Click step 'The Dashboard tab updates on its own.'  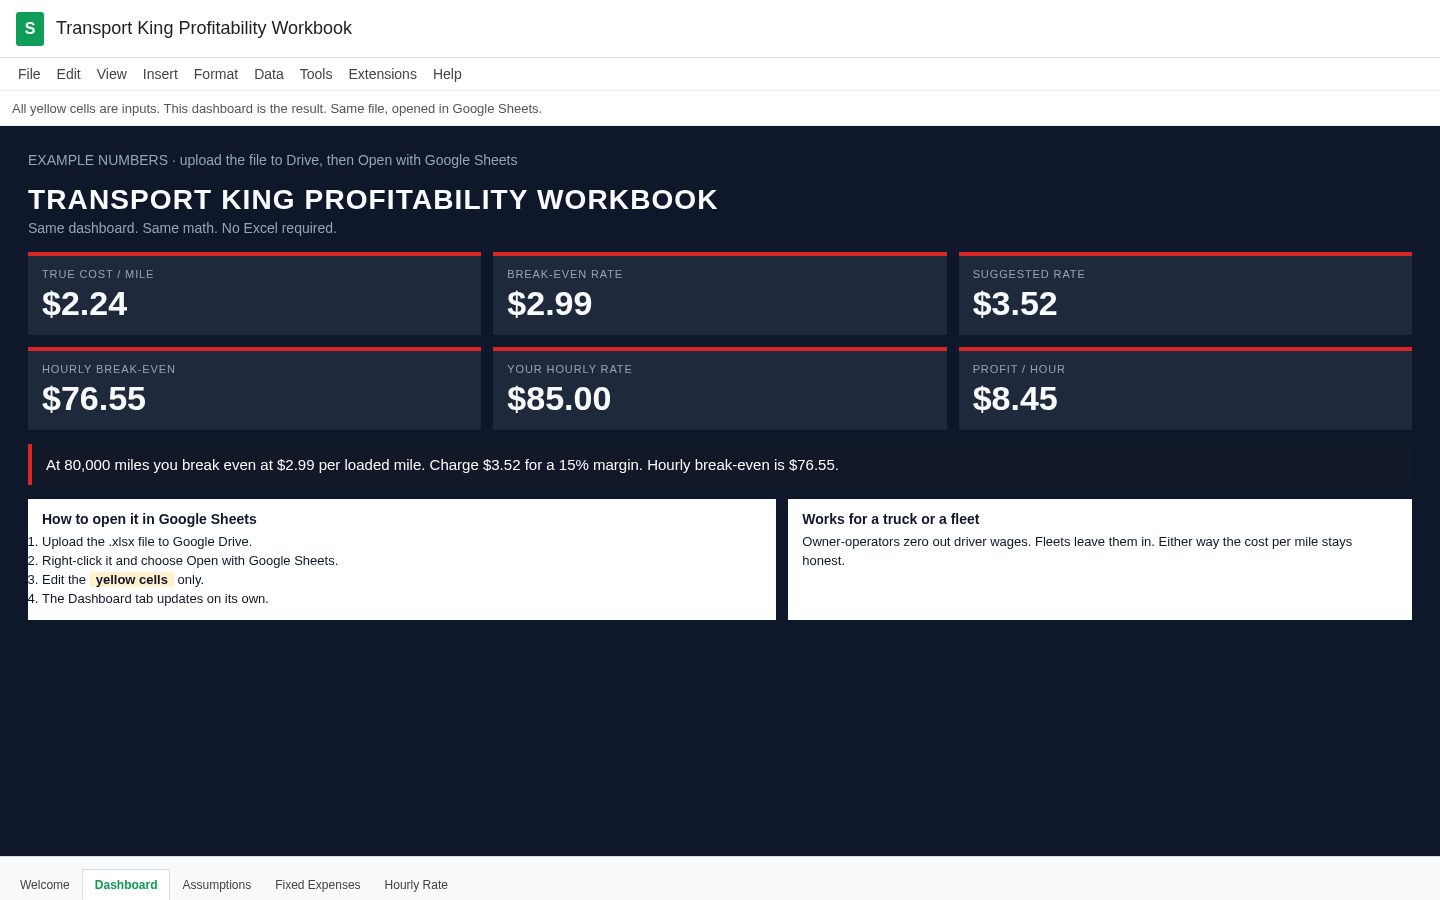coord(155,599)
